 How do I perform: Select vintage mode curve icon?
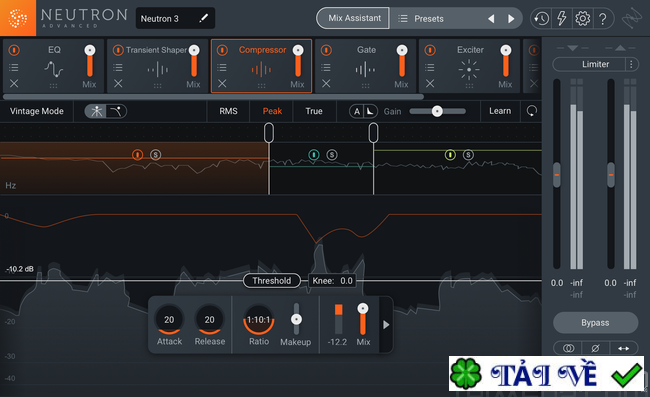[116, 111]
